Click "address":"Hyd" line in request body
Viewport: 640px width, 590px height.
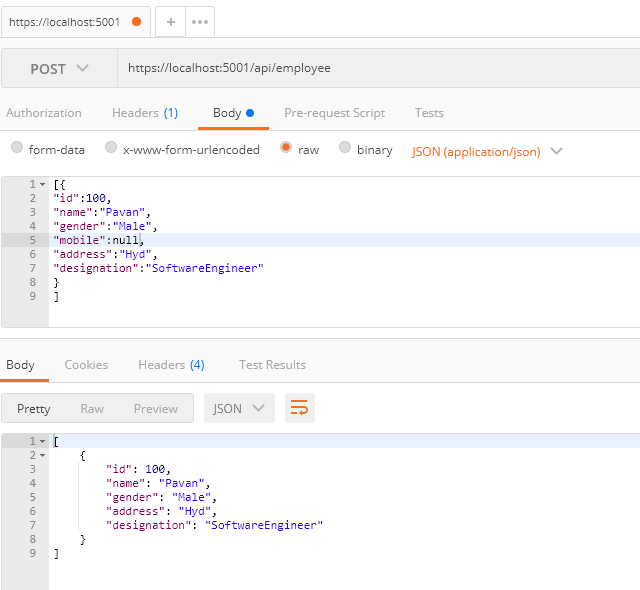[x=105, y=254]
